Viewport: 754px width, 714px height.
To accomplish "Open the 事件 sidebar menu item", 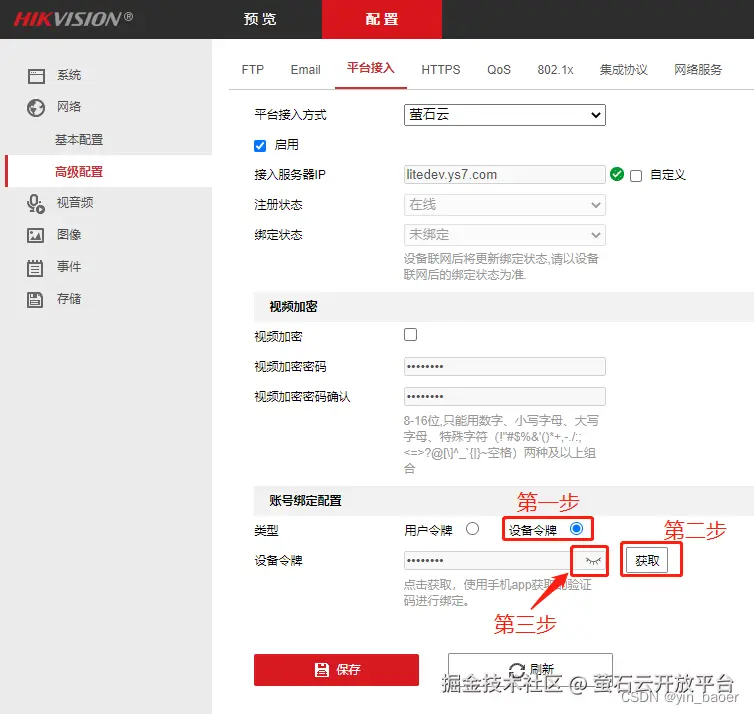I will coord(69,266).
